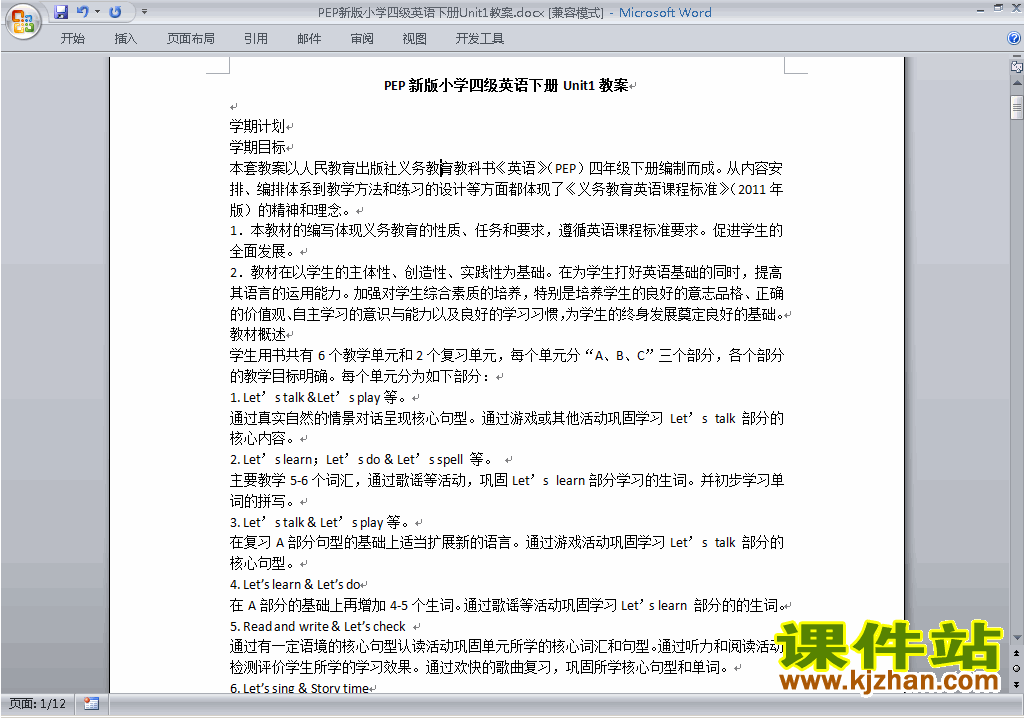Click the vertical scrollbar thumb
1024x718 pixels.
pyautogui.click(x=1017, y=107)
